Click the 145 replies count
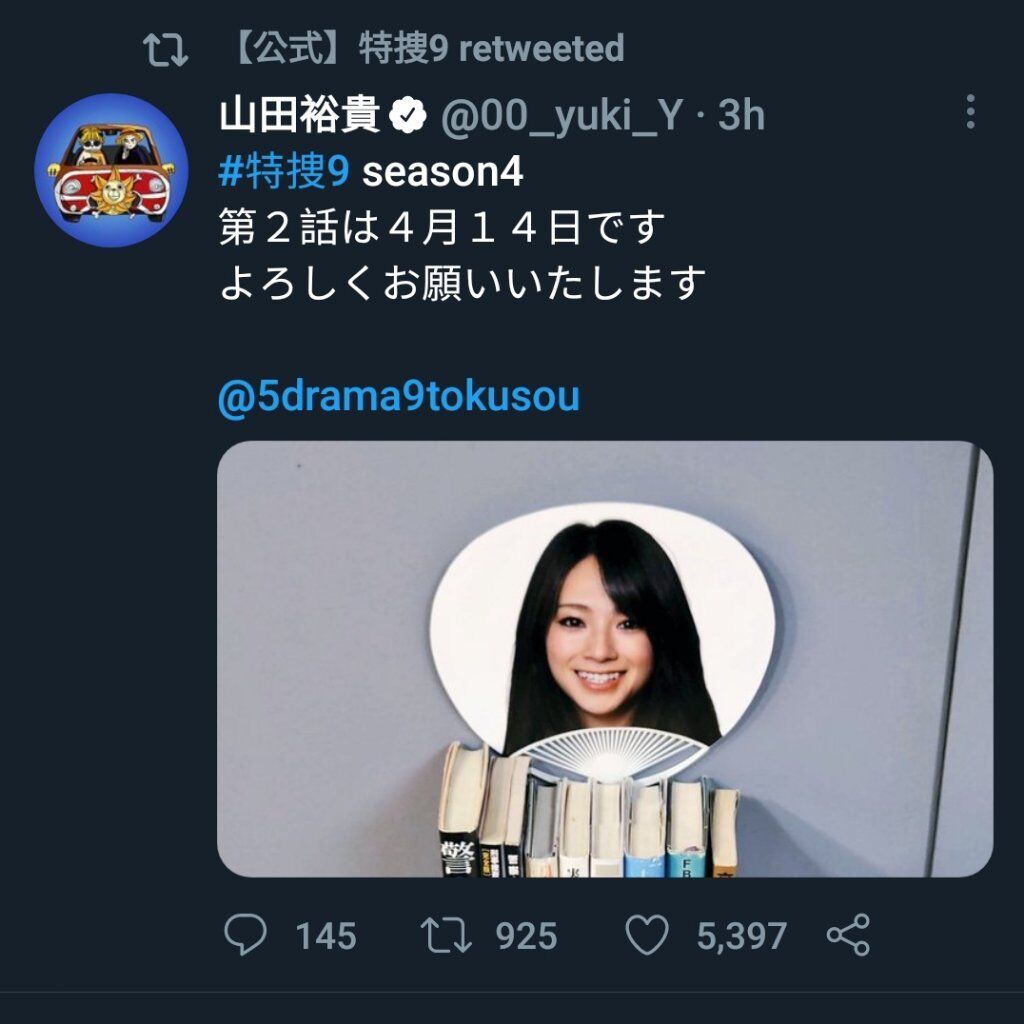 click(x=326, y=936)
